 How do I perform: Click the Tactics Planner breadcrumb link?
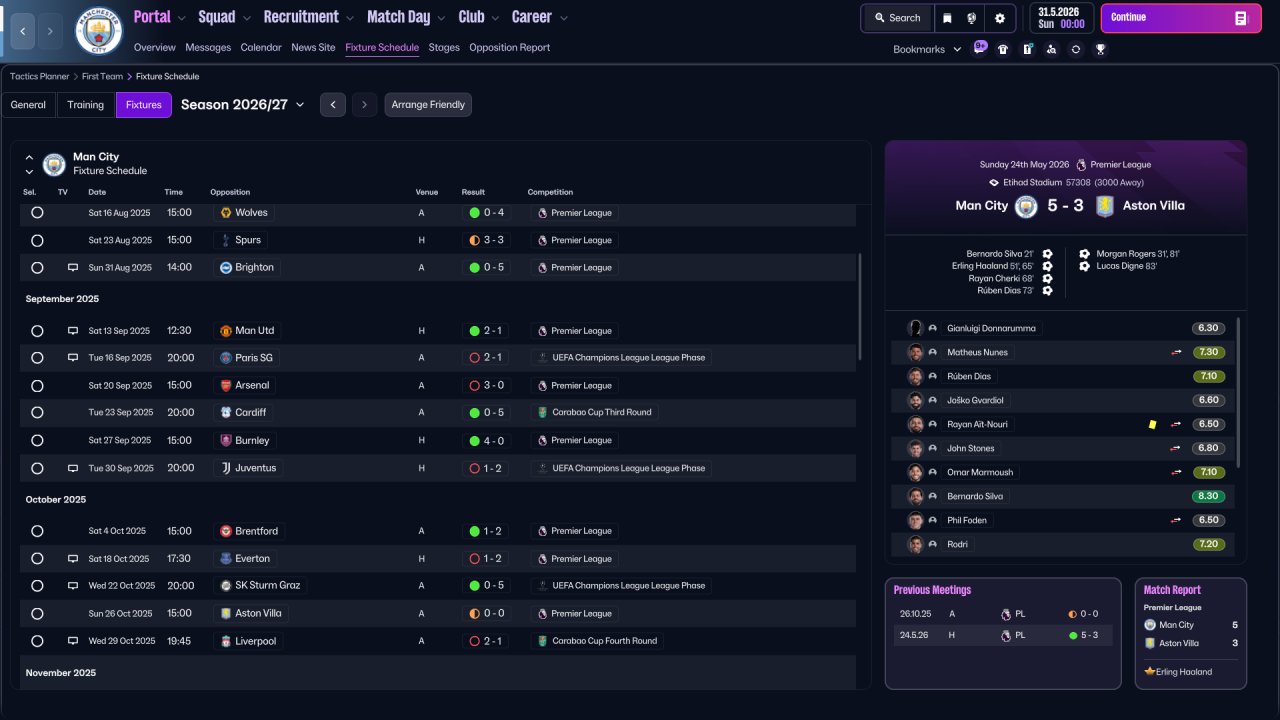(x=40, y=76)
